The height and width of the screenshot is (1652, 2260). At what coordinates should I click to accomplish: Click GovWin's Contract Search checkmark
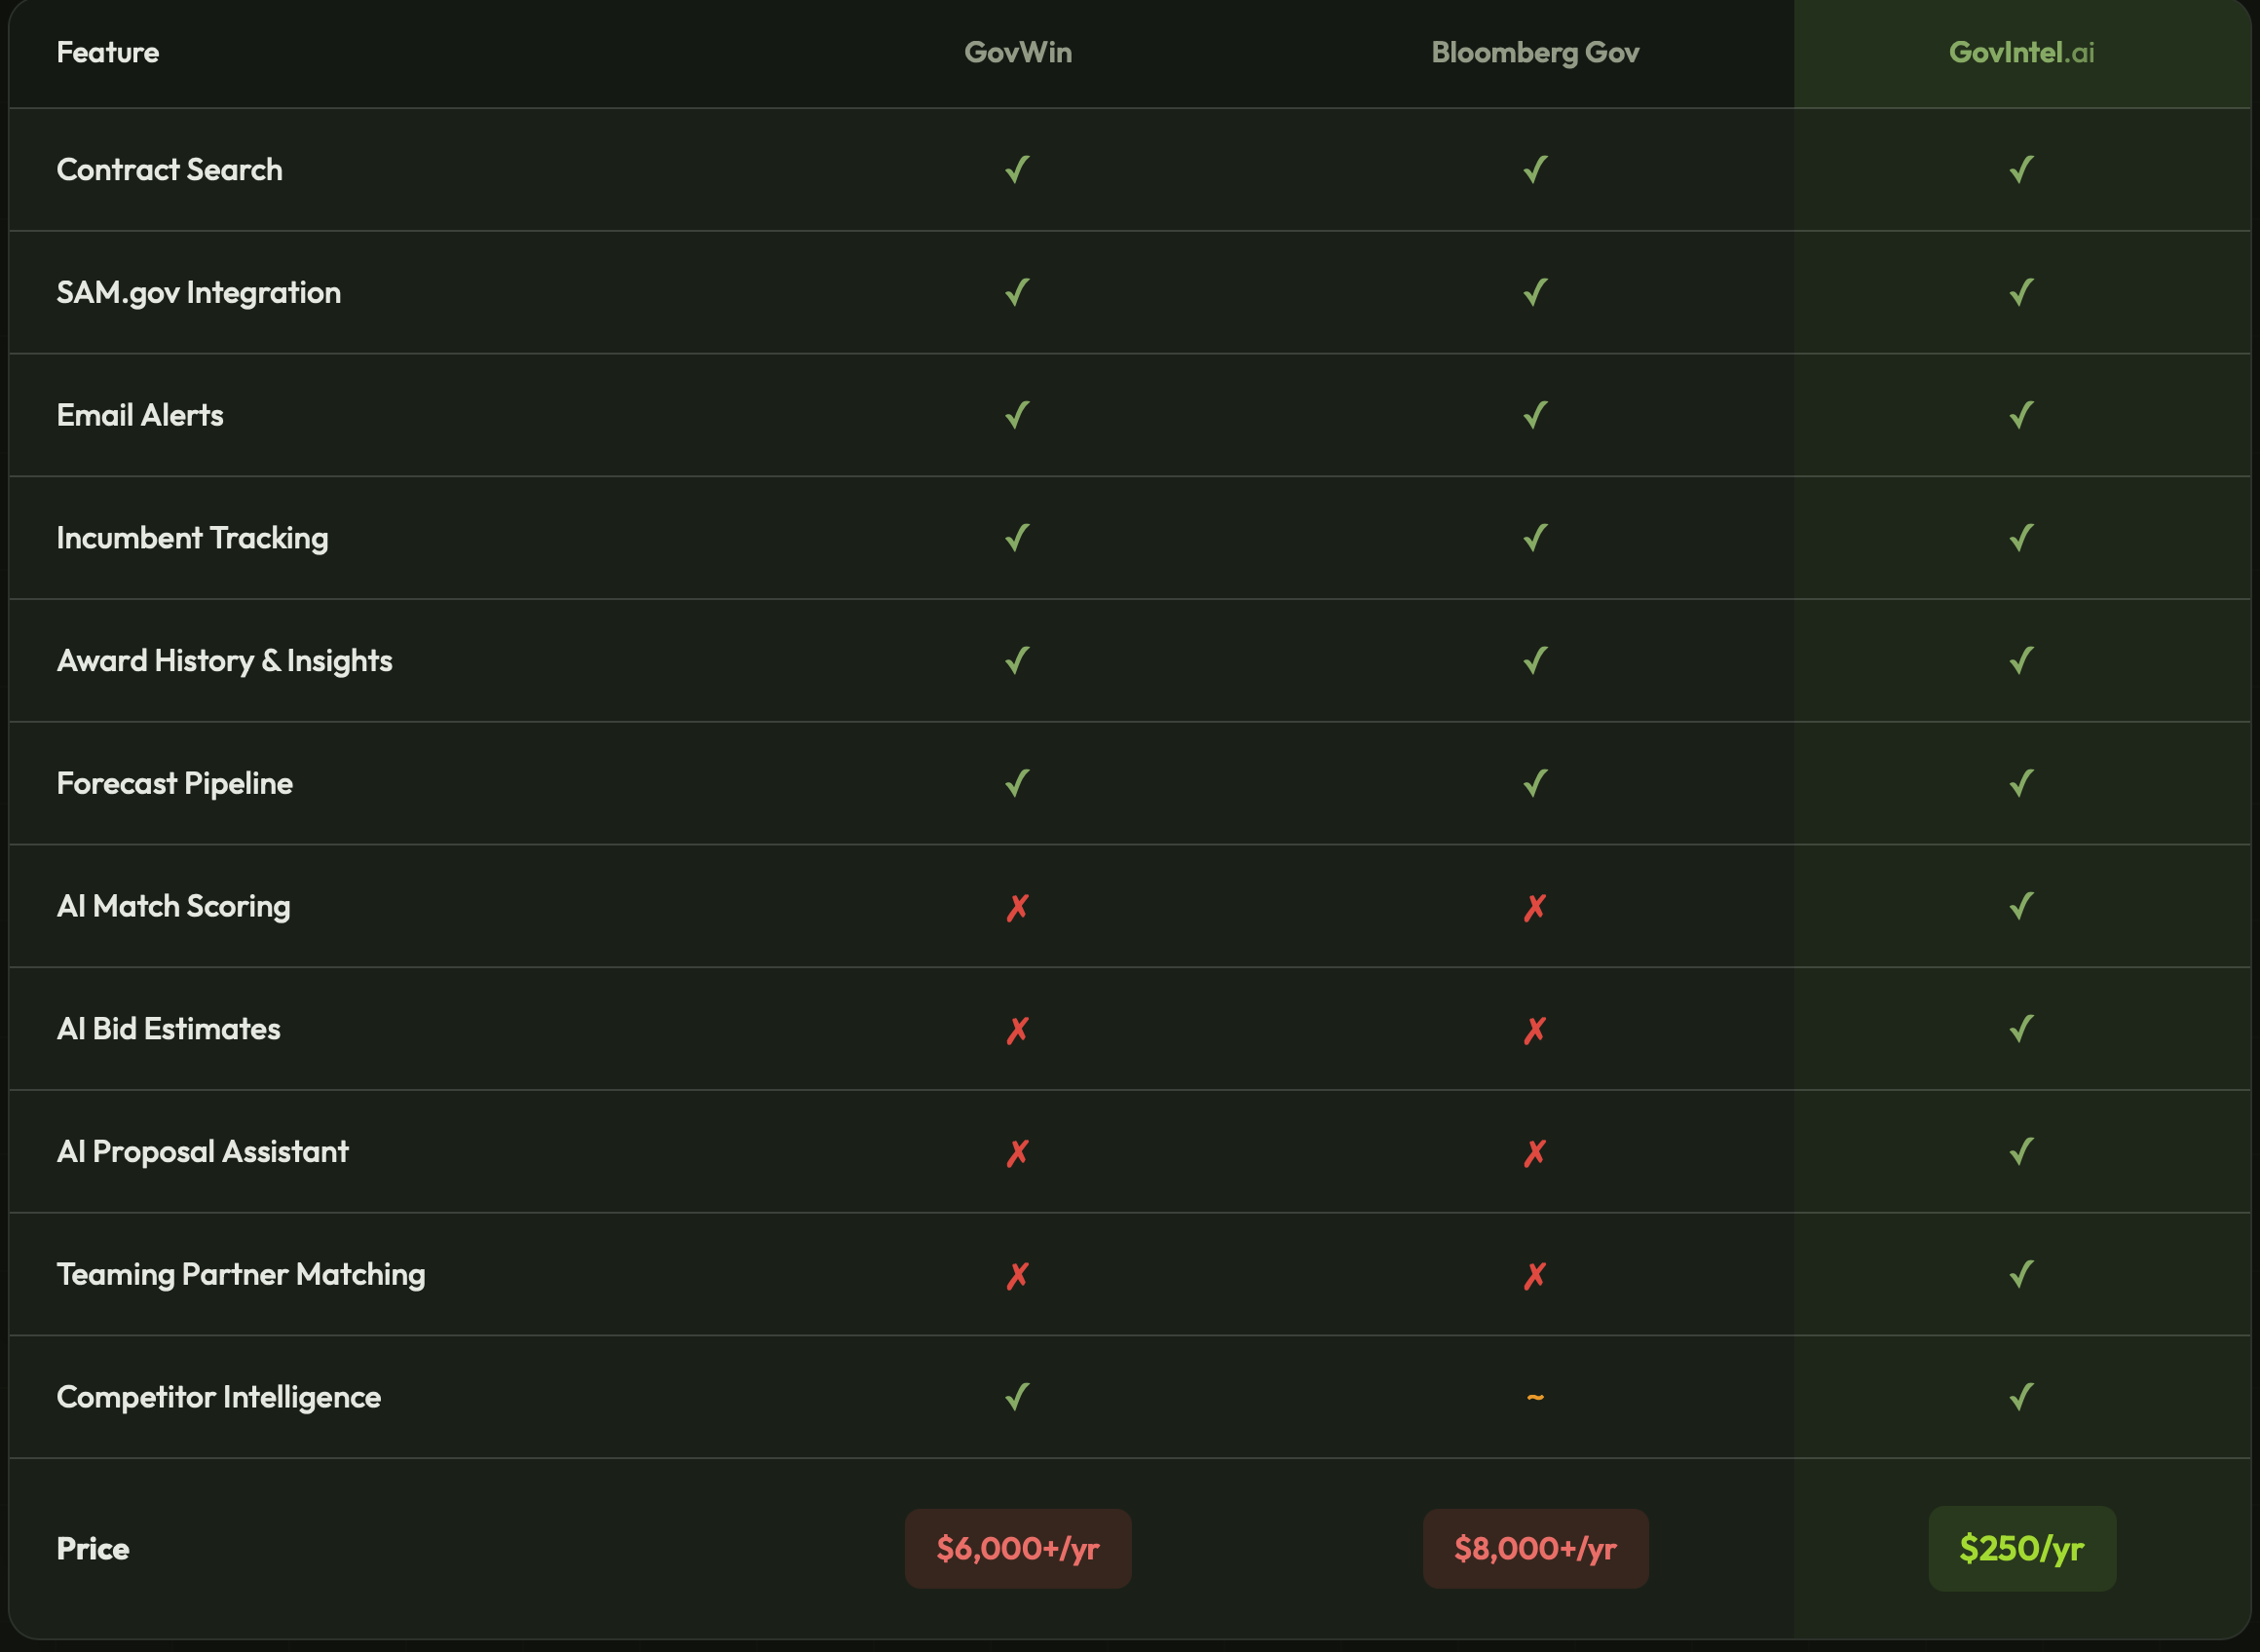point(1017,169)
